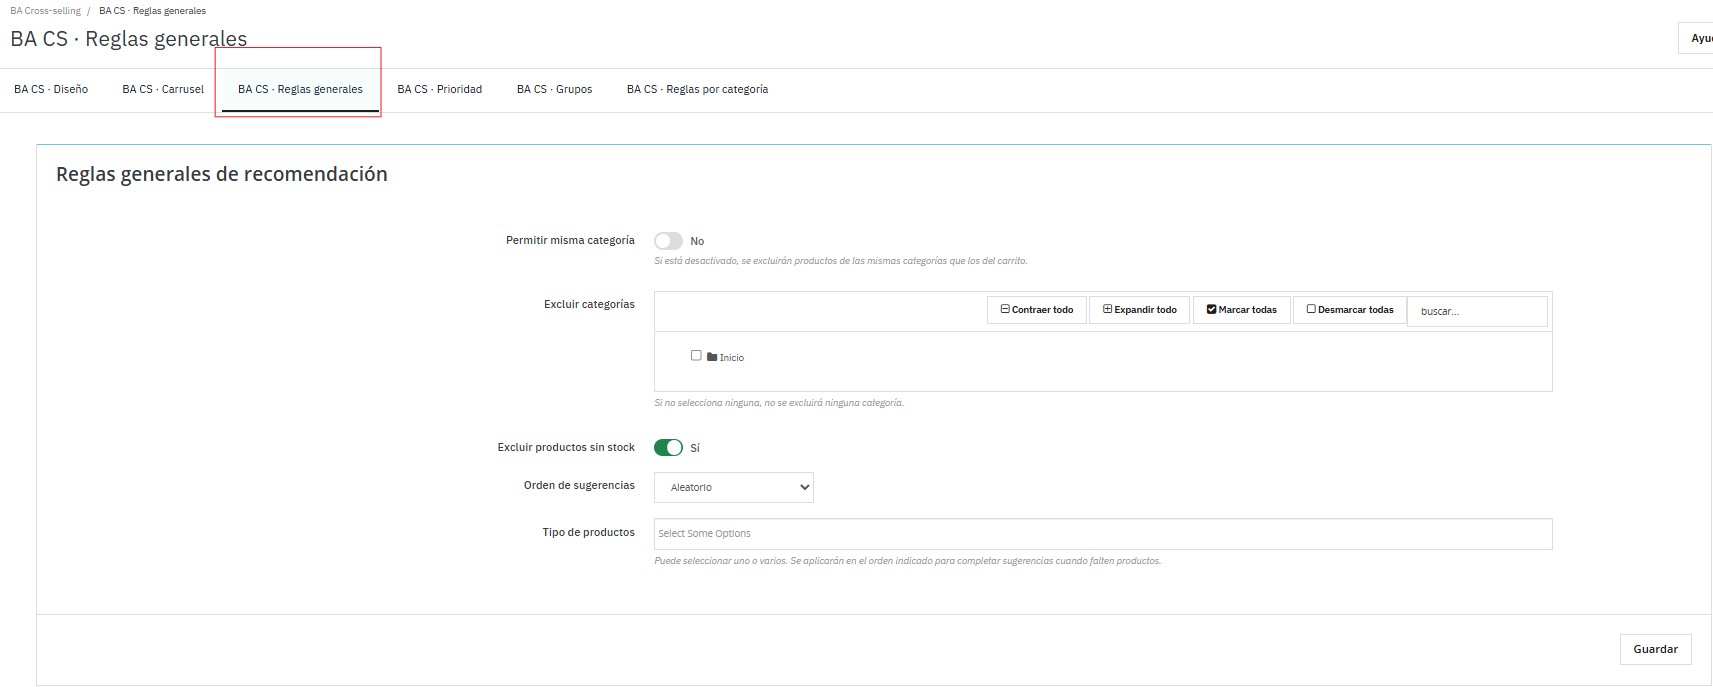Click the Marcar todas checked-box icon
Image resolution: width=1713 pixels, height=687 pixels.
(1211, 310)
